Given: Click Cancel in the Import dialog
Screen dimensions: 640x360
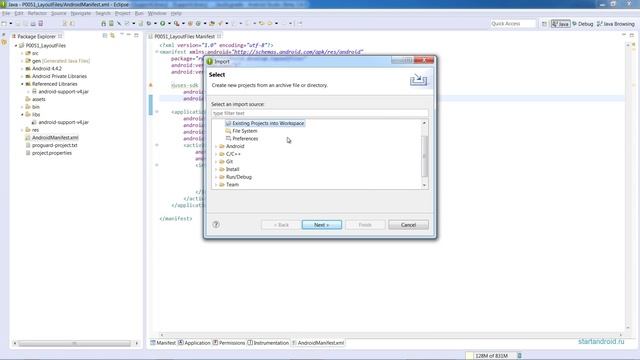Looking at the screenshot, I should coord(408,225).
